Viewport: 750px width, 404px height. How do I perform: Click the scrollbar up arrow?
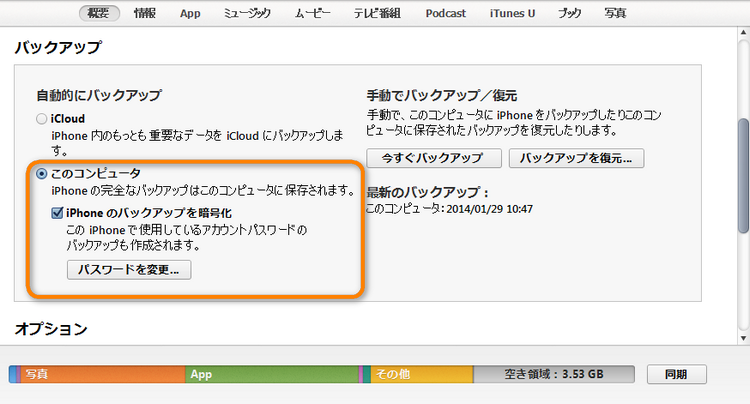click(744, 33)
